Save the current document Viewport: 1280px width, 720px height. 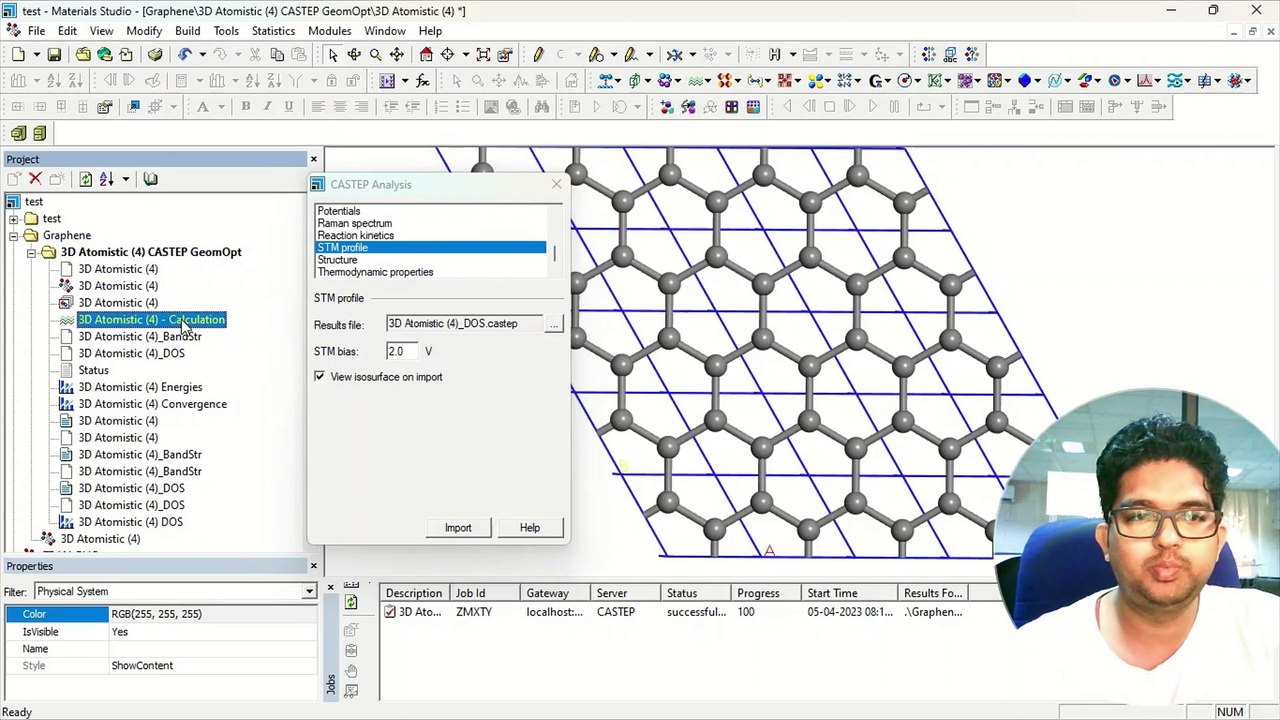54,55
